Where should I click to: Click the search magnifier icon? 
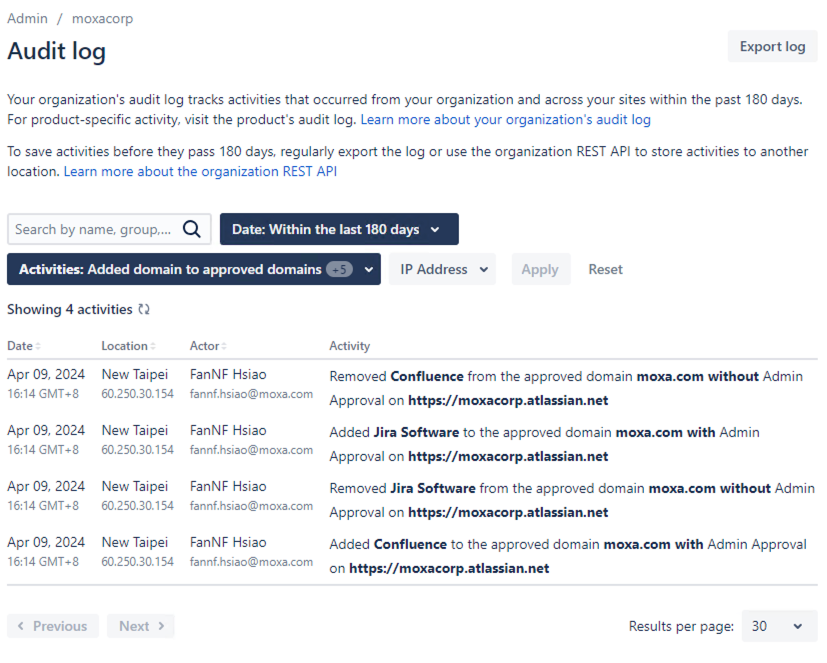click(x=191, y=229)
